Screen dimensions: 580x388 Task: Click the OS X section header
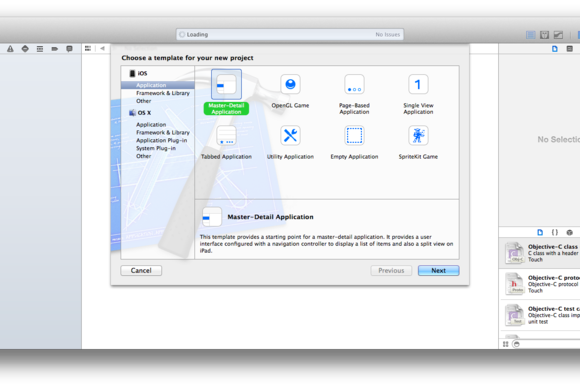tap(140, 113)
